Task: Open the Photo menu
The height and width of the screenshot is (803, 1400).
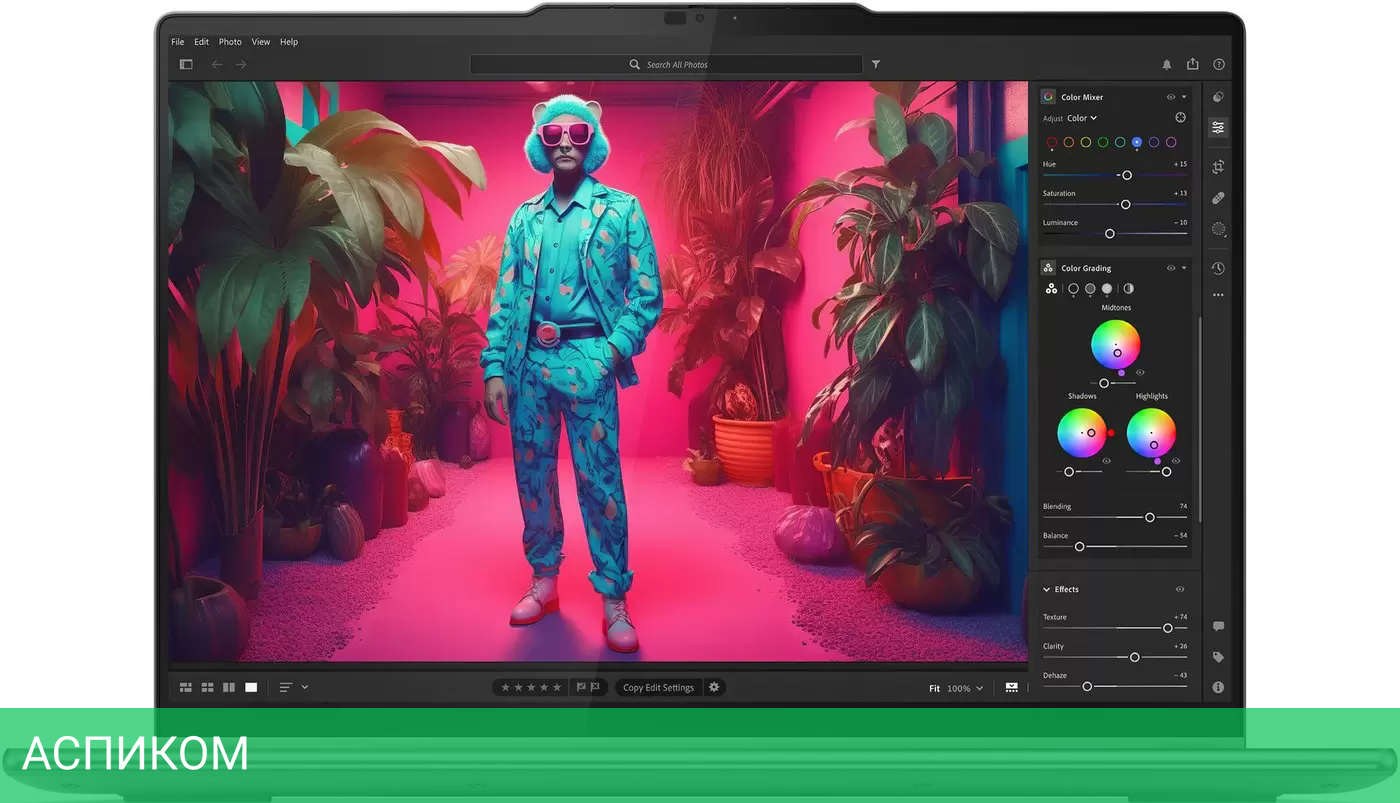Action: pos(230,42)
